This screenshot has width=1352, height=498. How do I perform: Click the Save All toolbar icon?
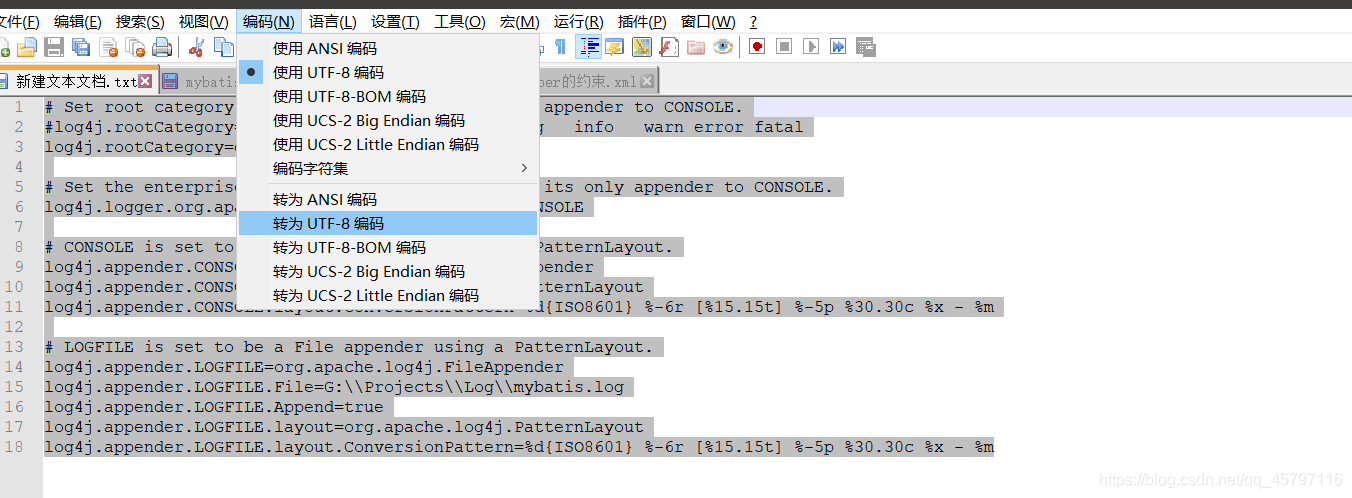(x=81, y=47)
